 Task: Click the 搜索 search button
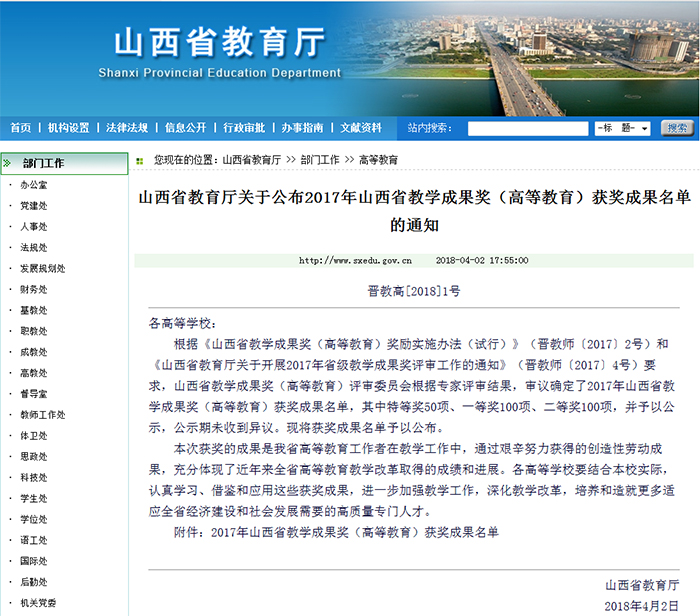click(677, 128)
